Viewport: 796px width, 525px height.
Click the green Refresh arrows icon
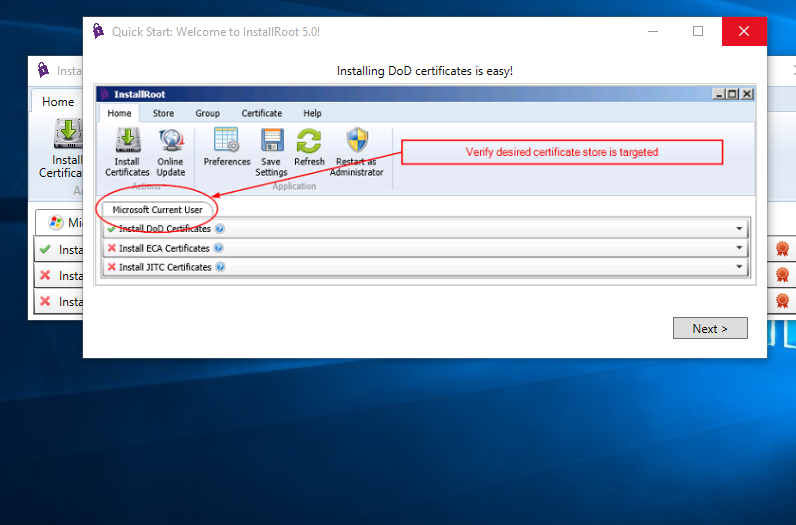point(309,140)
